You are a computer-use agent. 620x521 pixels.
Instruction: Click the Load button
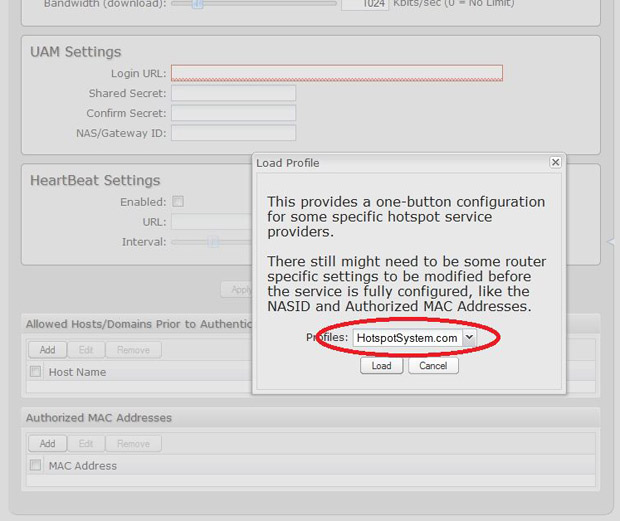pos(381,366)
